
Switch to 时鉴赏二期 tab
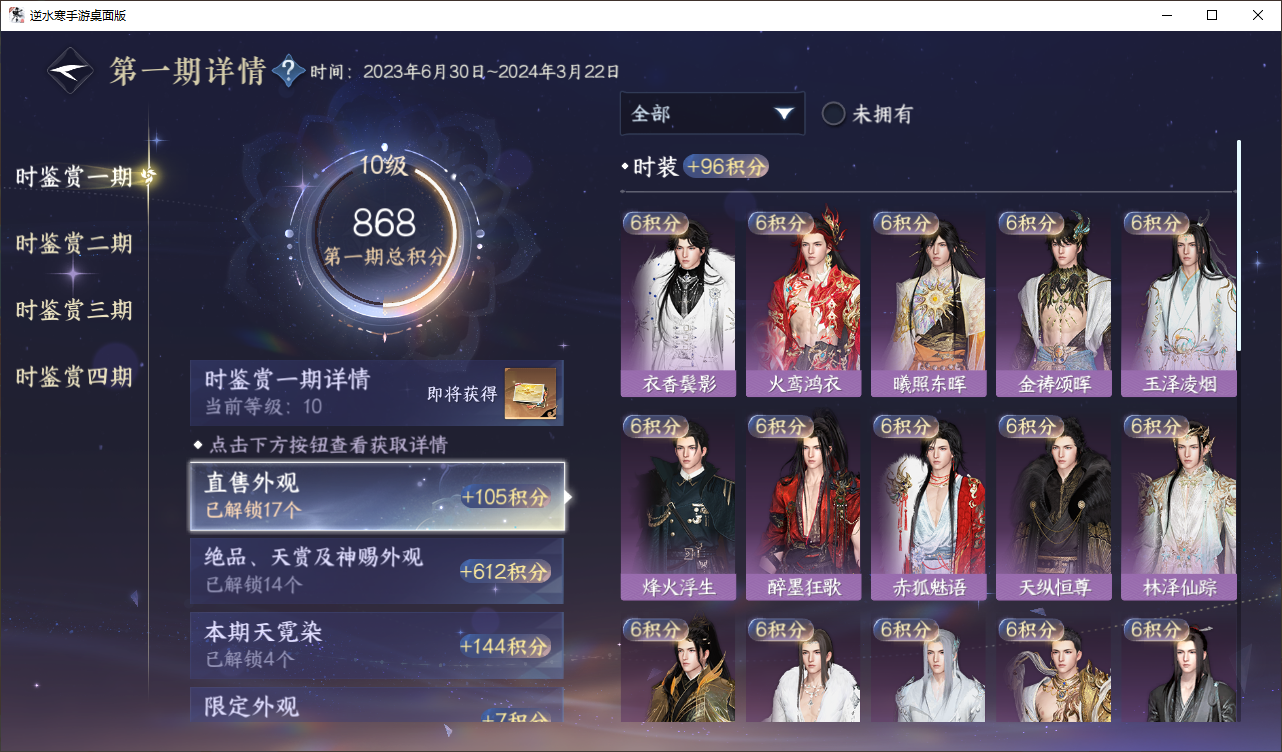74,244
